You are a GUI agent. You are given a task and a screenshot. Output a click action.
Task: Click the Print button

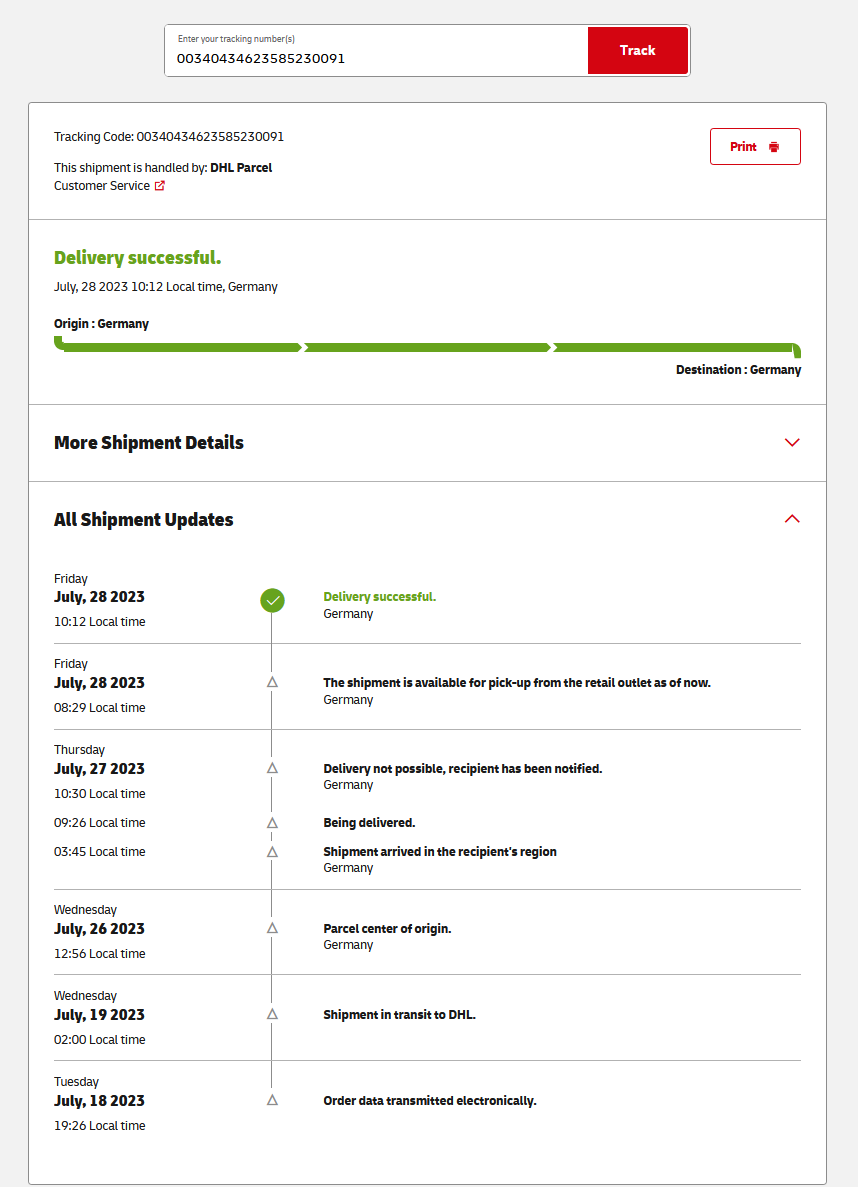coord(754,147)
